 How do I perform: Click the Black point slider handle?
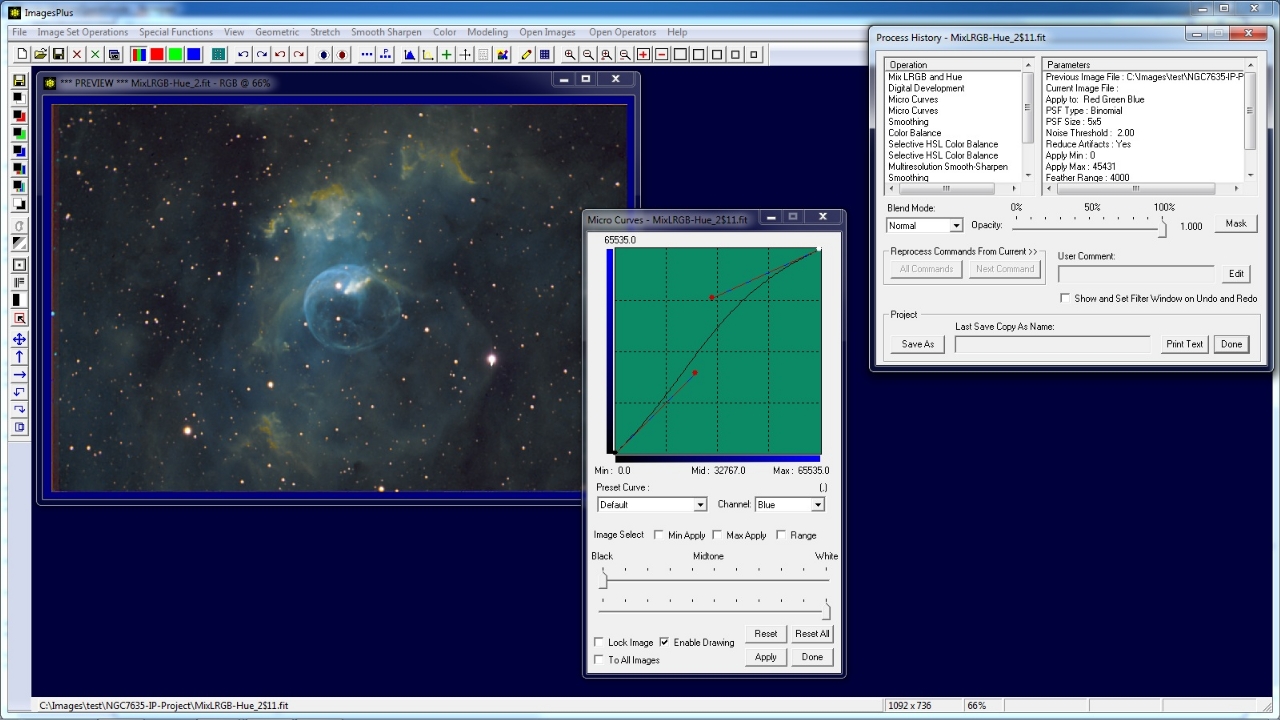(x=603, y=580)
